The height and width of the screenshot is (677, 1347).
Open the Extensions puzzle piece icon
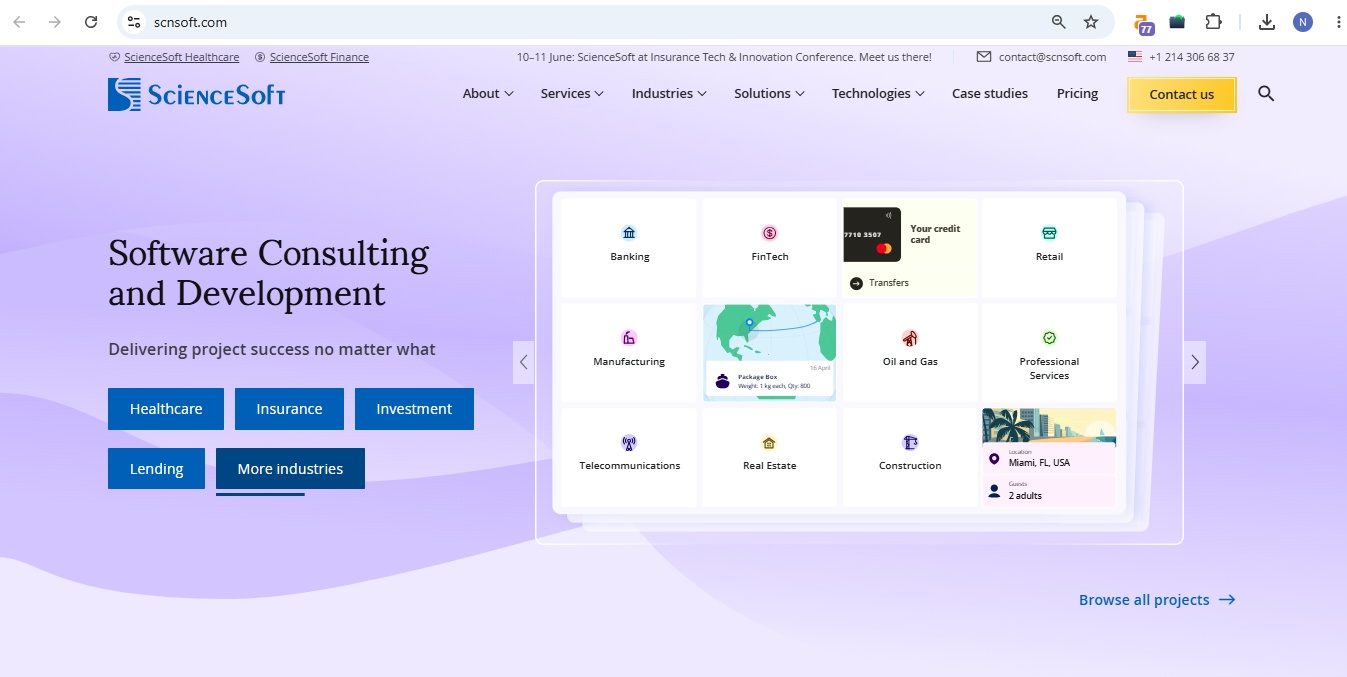1213,22
